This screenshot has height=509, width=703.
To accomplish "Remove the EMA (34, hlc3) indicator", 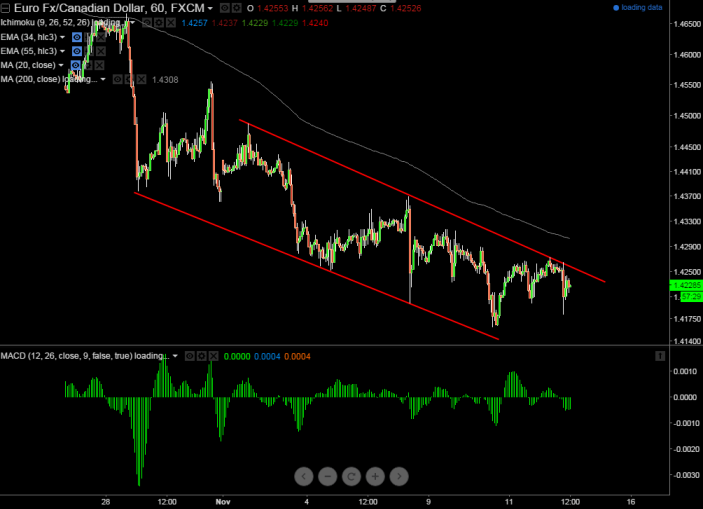I will pyautogui.click(x=101, y=37).
